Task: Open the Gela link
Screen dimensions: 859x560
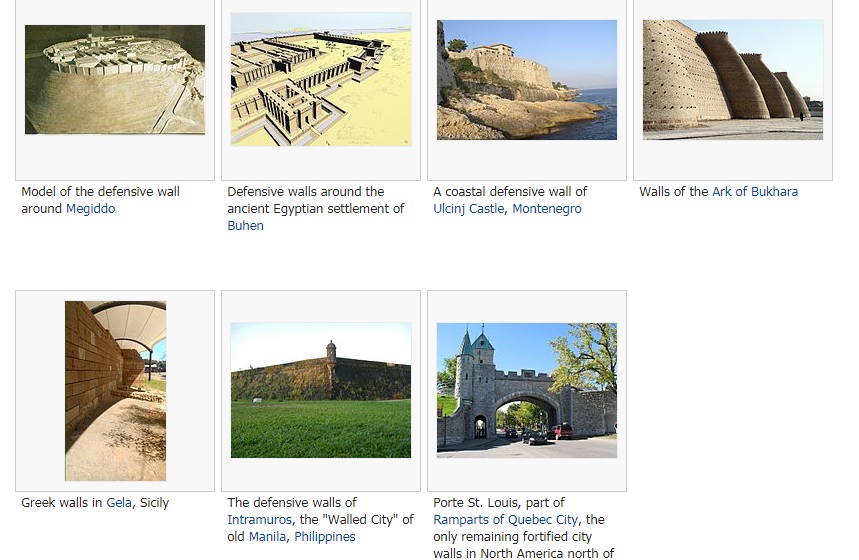Action: [x=119, y=503]
